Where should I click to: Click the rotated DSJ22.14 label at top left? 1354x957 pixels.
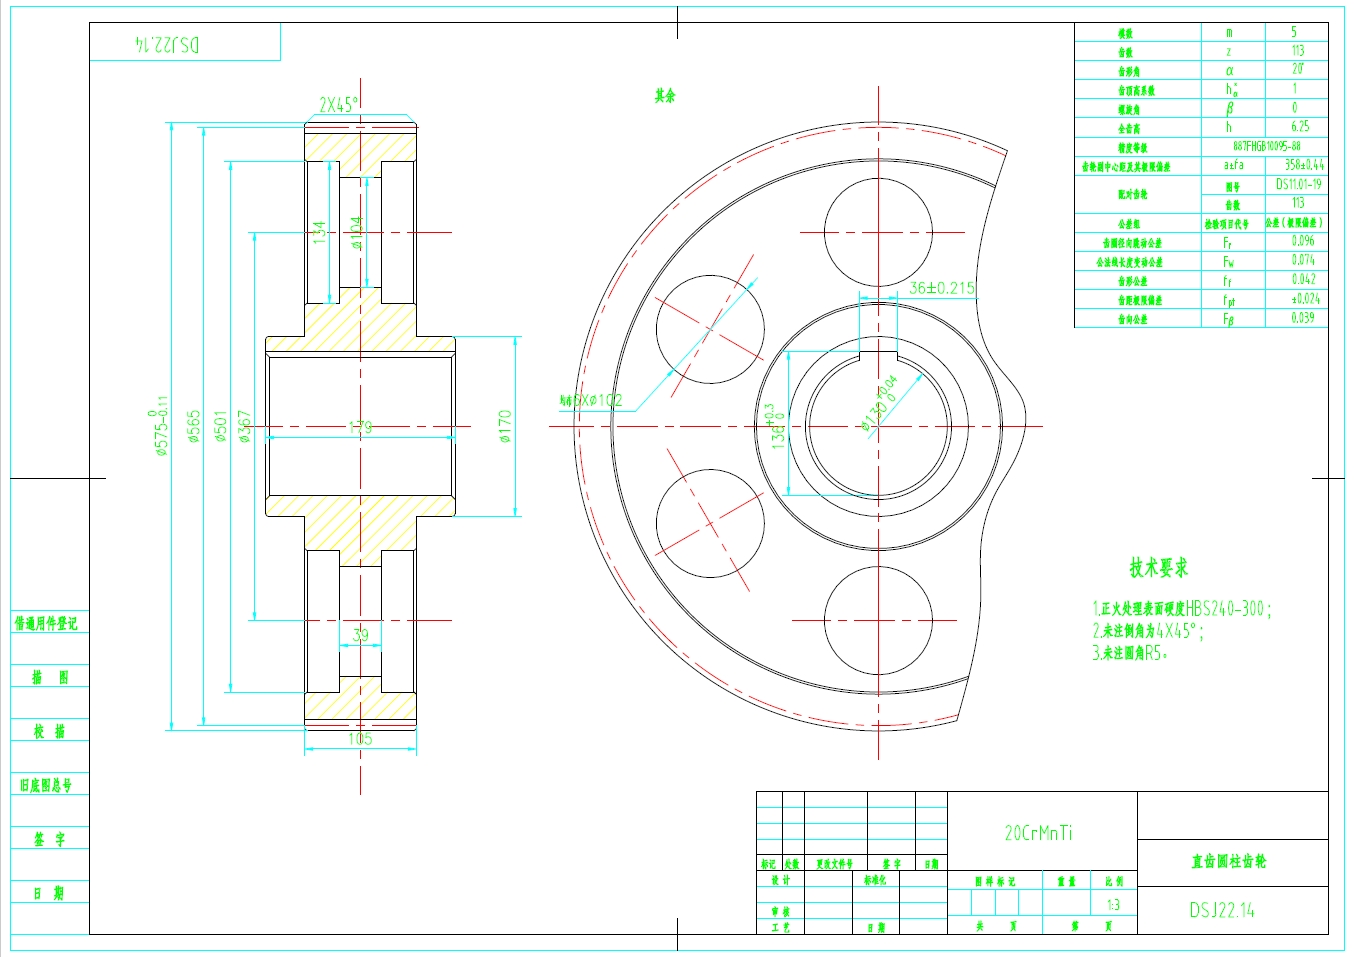(x=167, y=44)
